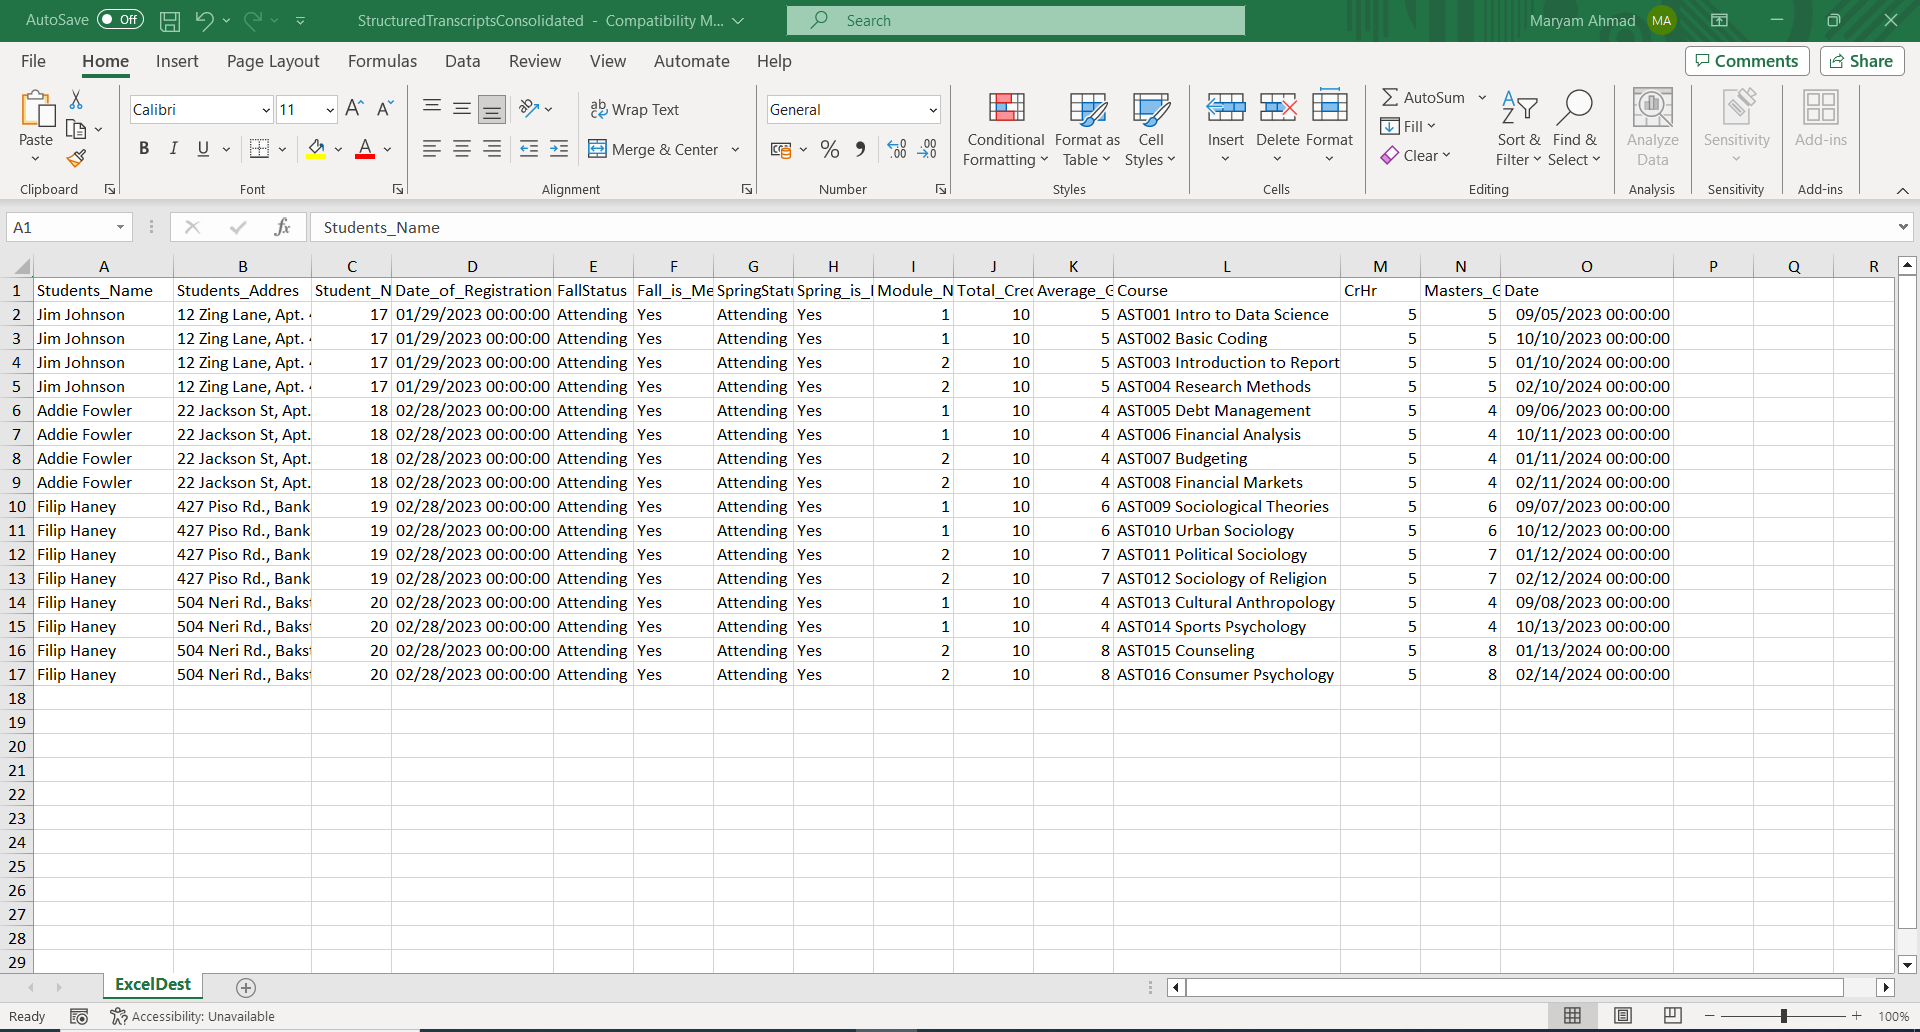
Task: Apply the Percent Style number format
Action: tap(829, 148)
